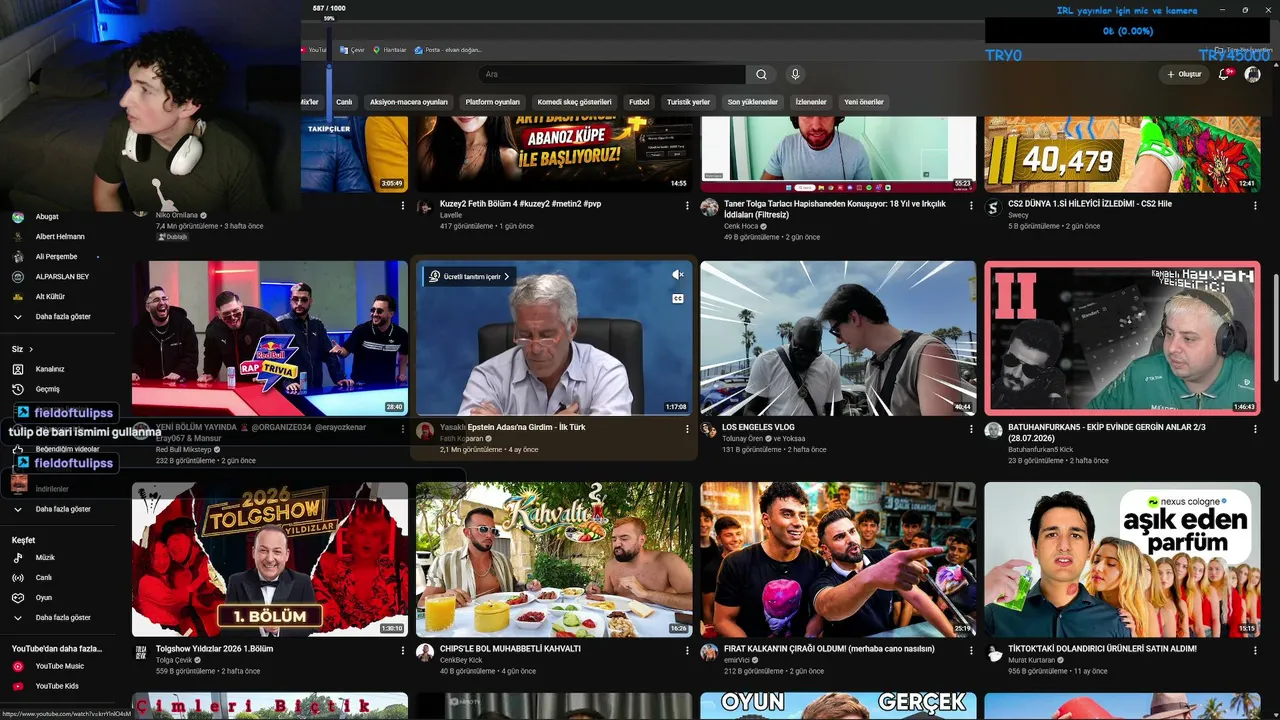The width and height of the screenshot is (1280, 720).
Task: Open Canlı under Keşfet in sidebar
Action: [44, 577]
